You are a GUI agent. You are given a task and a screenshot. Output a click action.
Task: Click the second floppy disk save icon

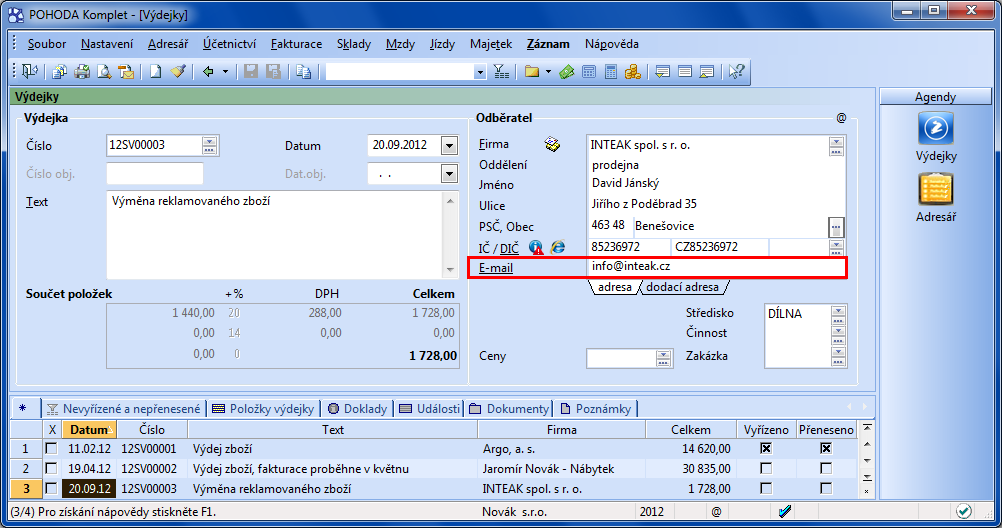tap(274, 72)
